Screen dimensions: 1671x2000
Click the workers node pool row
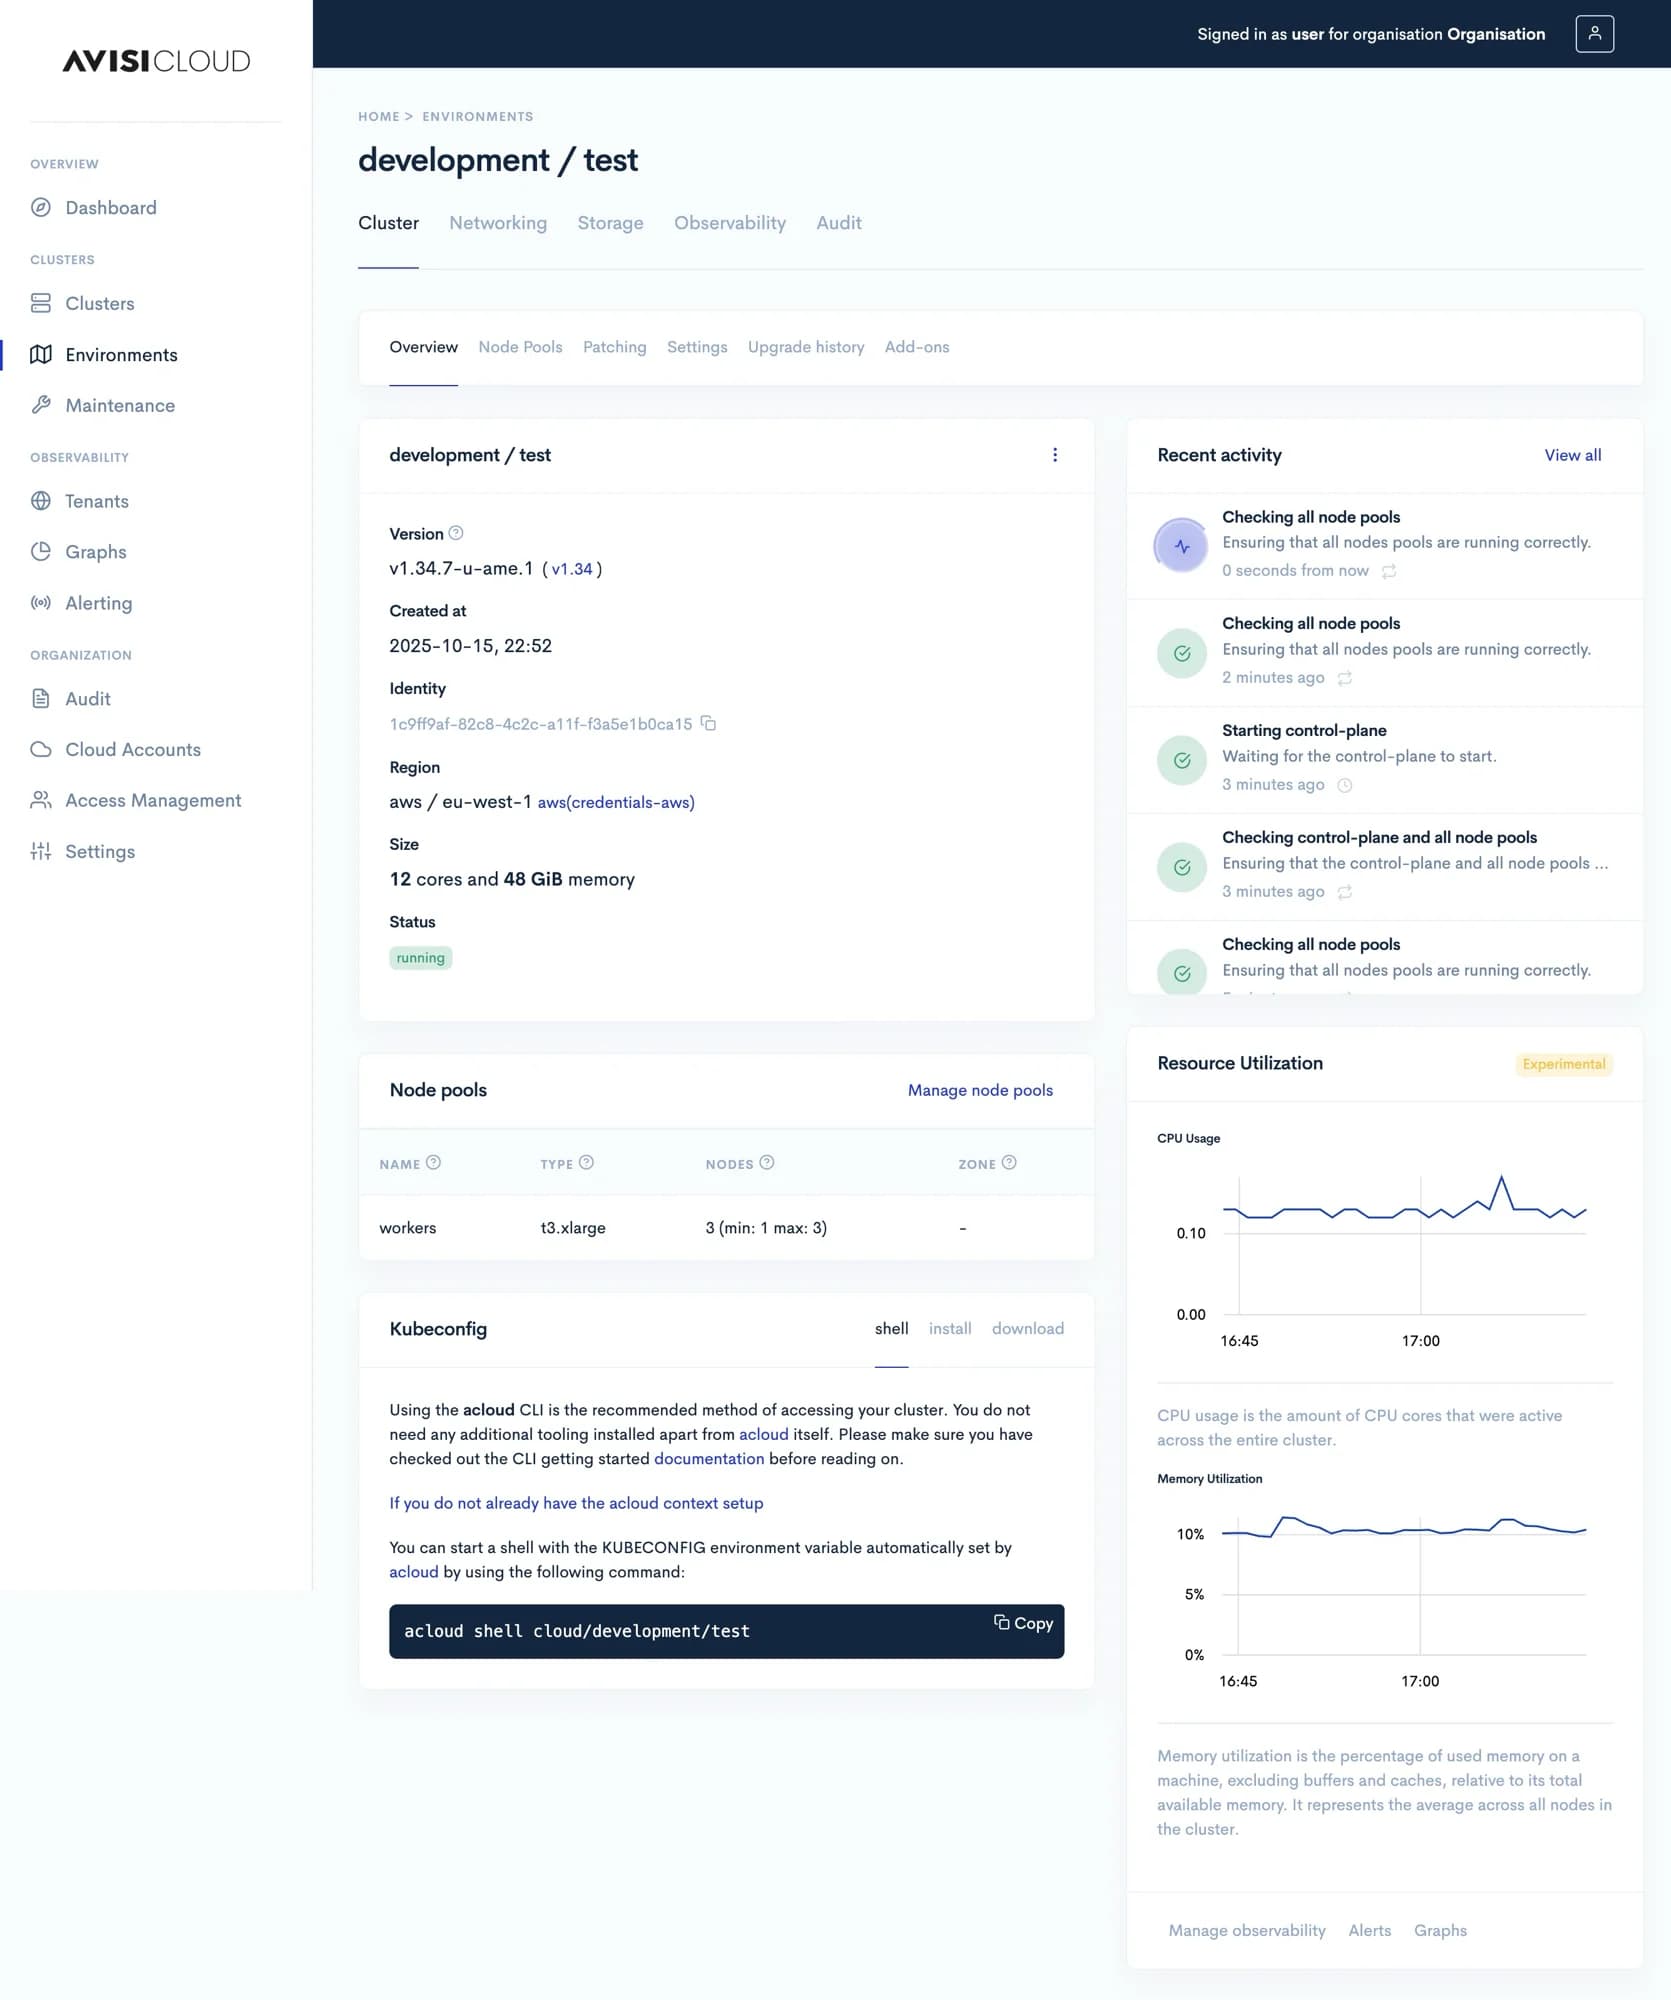pos(726,1228)
